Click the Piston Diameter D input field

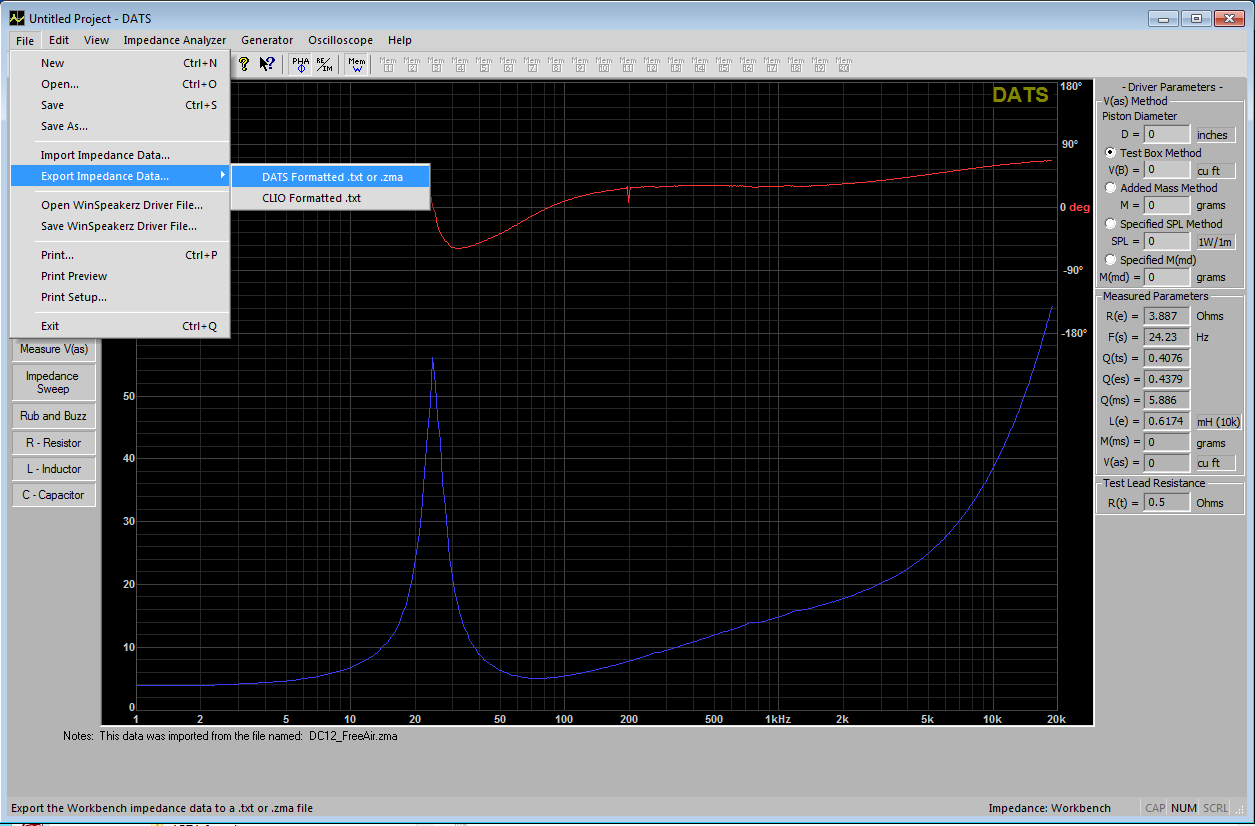1167,134
